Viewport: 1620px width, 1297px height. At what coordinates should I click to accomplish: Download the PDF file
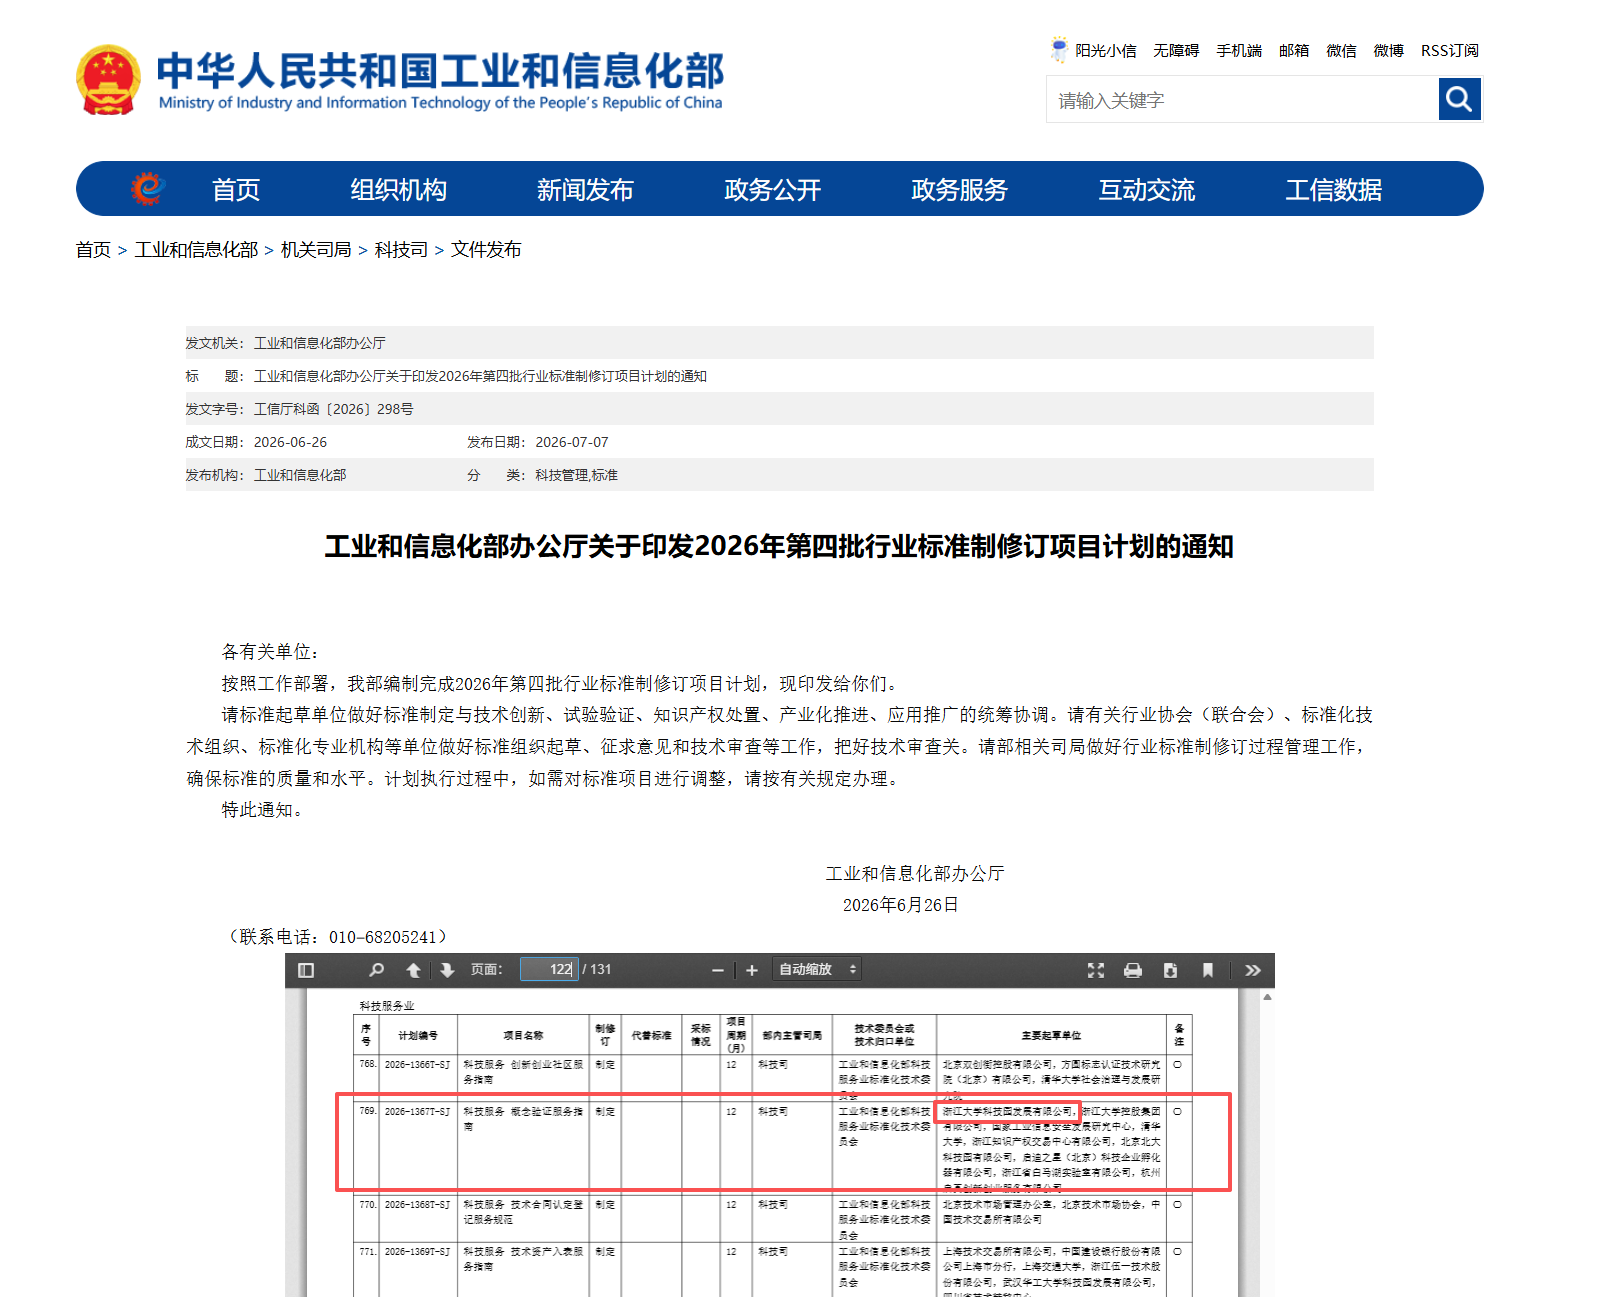pos(1170,970)
